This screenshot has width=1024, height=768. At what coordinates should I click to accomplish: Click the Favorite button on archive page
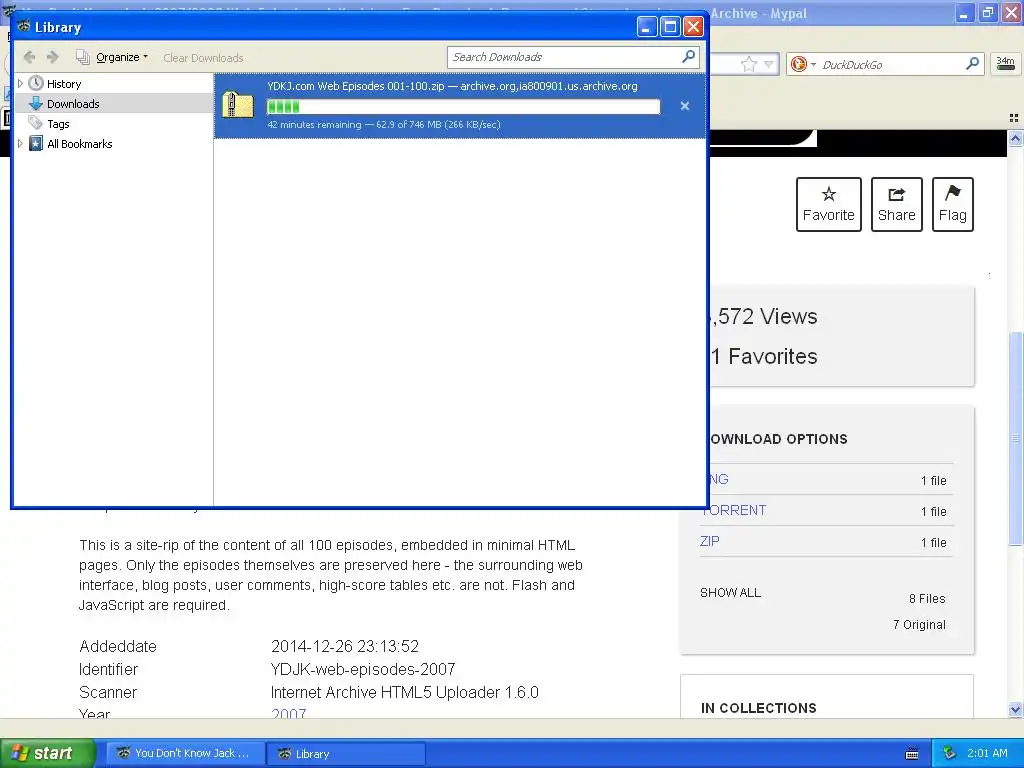829,204
